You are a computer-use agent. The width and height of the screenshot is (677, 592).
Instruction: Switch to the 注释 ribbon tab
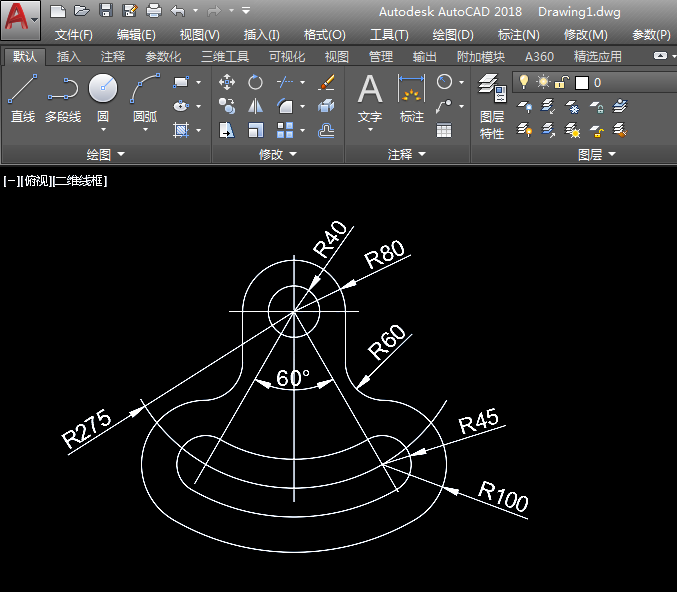click(x=113, y=57)
